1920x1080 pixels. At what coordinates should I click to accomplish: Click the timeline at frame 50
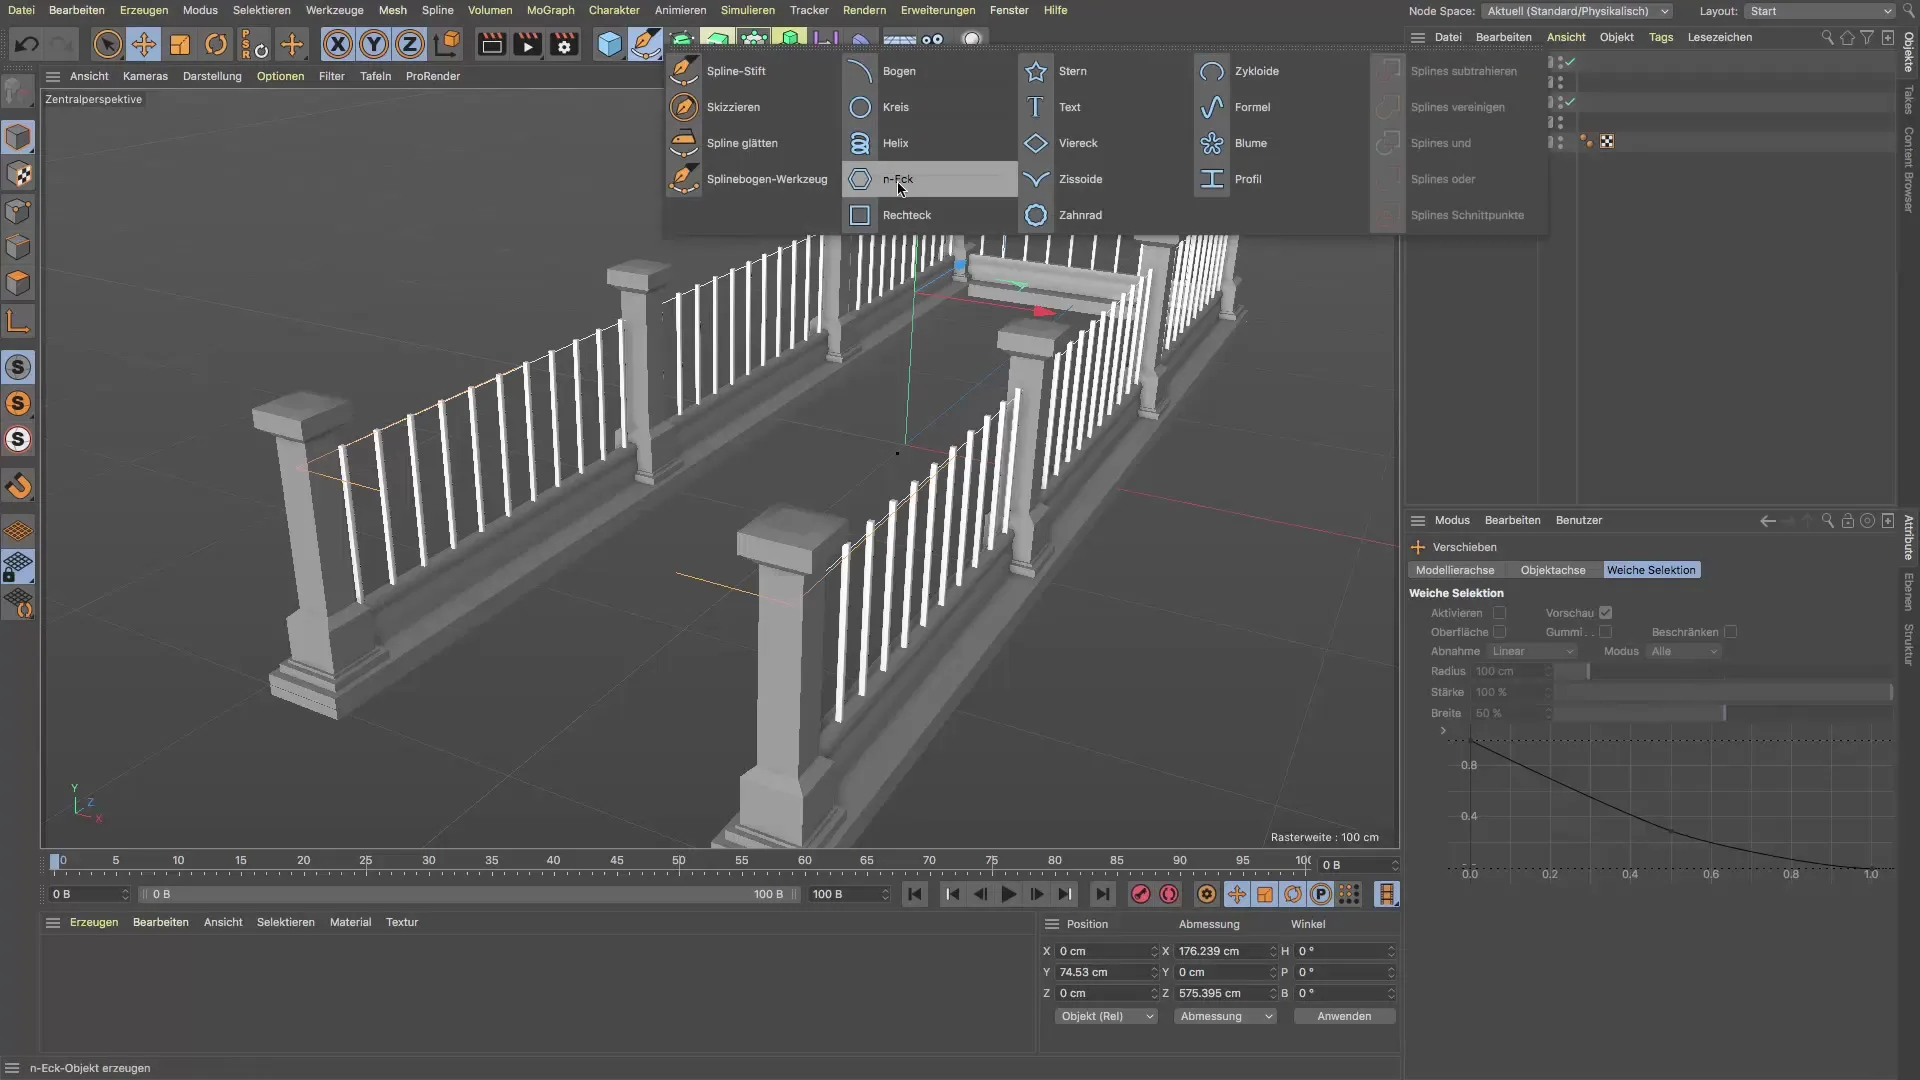tap(679, 861)
